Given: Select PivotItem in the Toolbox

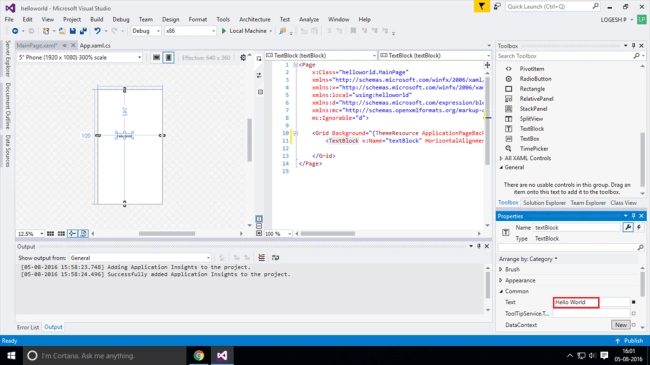Looking at the screenshot, I should click(x=532, y=69).
